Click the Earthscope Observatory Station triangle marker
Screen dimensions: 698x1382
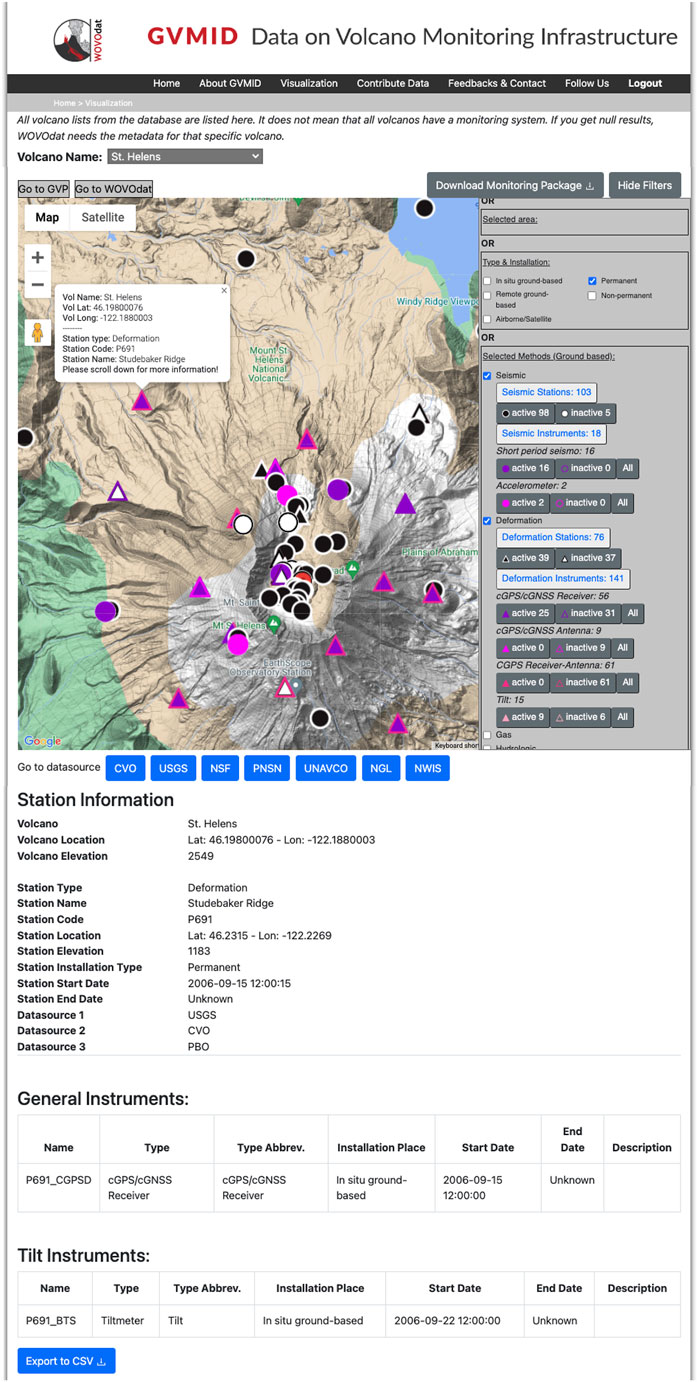[x=285, y=687]
